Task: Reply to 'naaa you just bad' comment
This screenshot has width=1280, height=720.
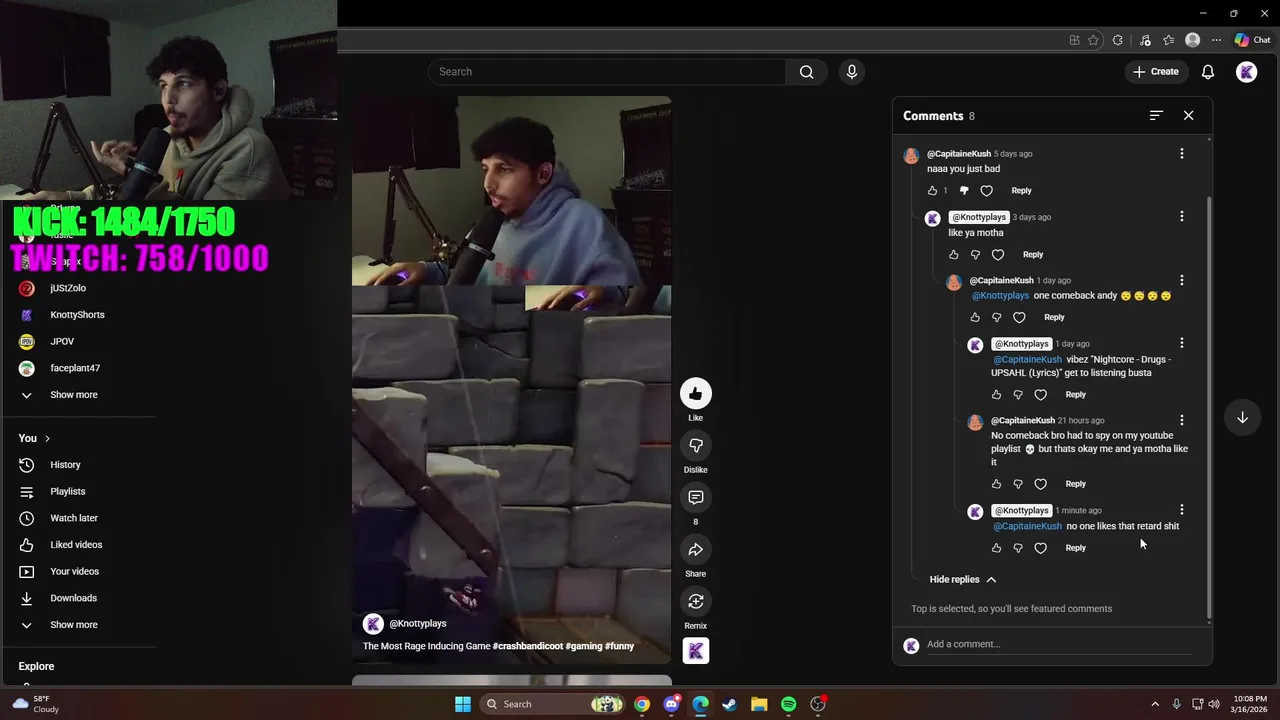Action: [x=1021, y=191]
